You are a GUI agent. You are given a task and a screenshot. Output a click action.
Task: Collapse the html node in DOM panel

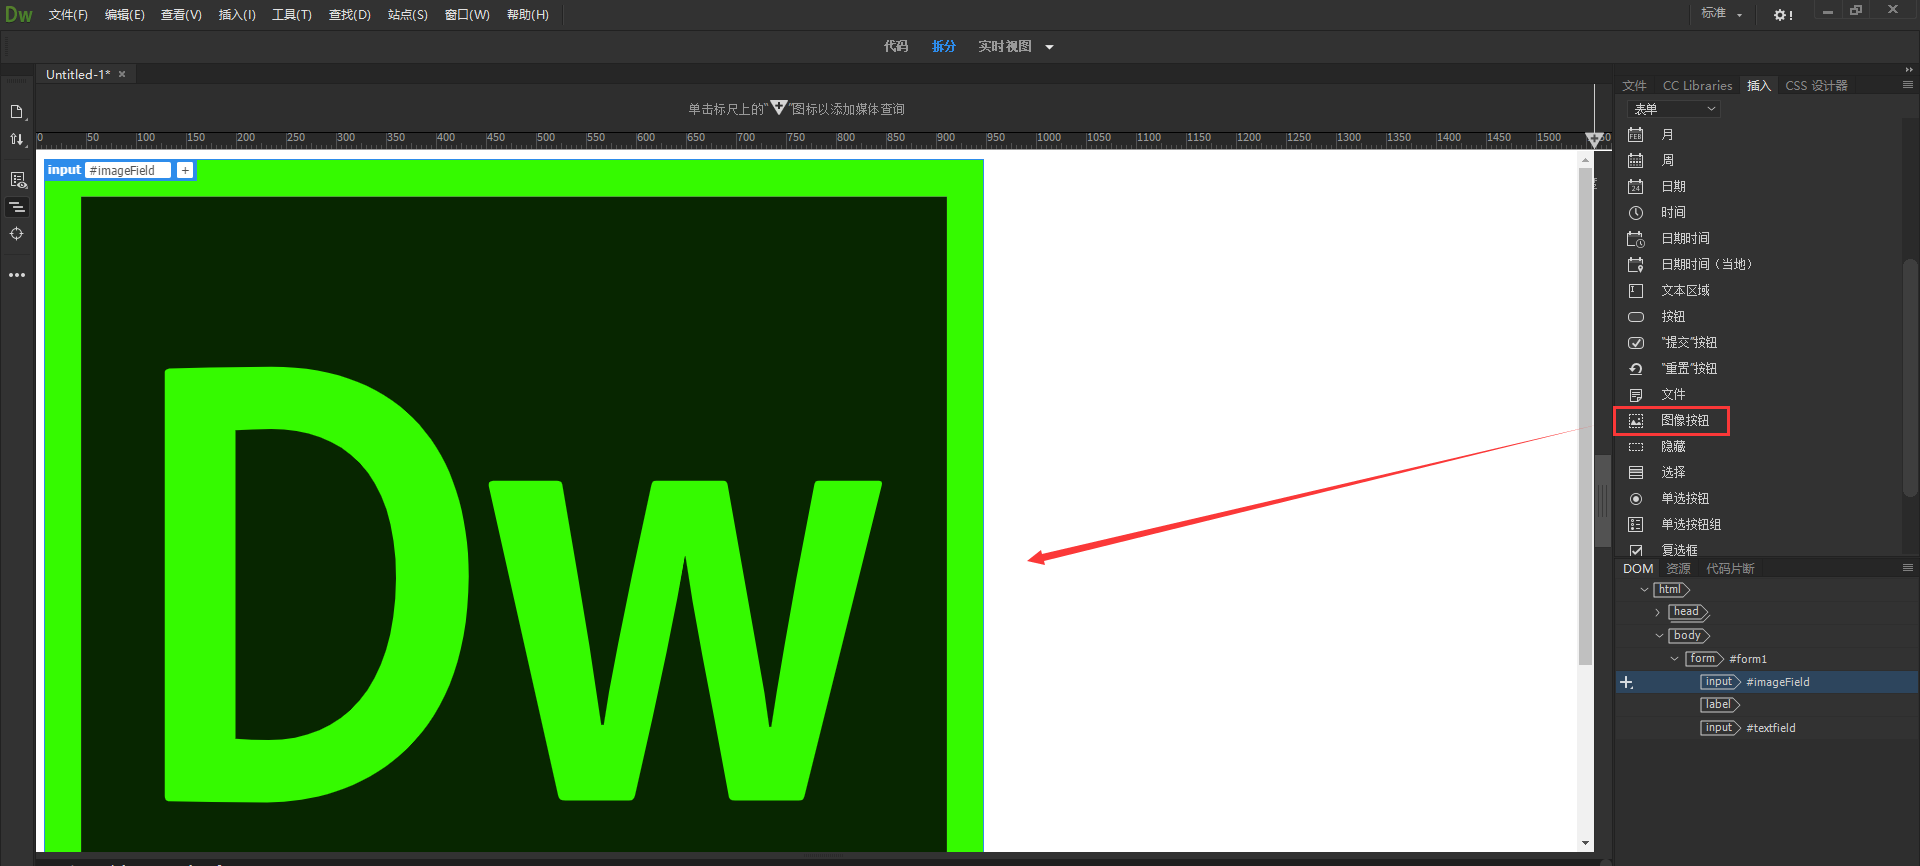(x=1644, y=590)
